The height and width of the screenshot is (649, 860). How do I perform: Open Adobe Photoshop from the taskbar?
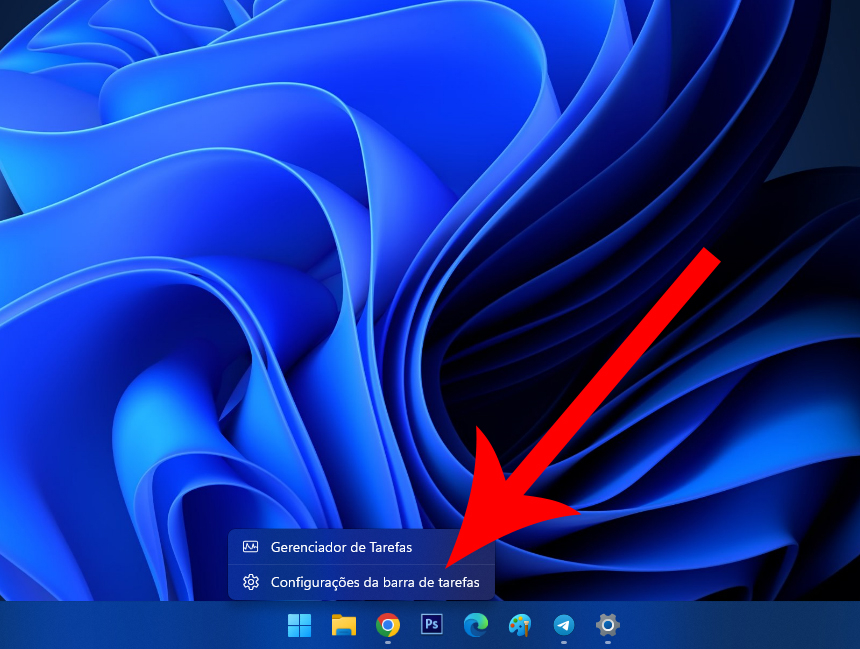(432, 624)
